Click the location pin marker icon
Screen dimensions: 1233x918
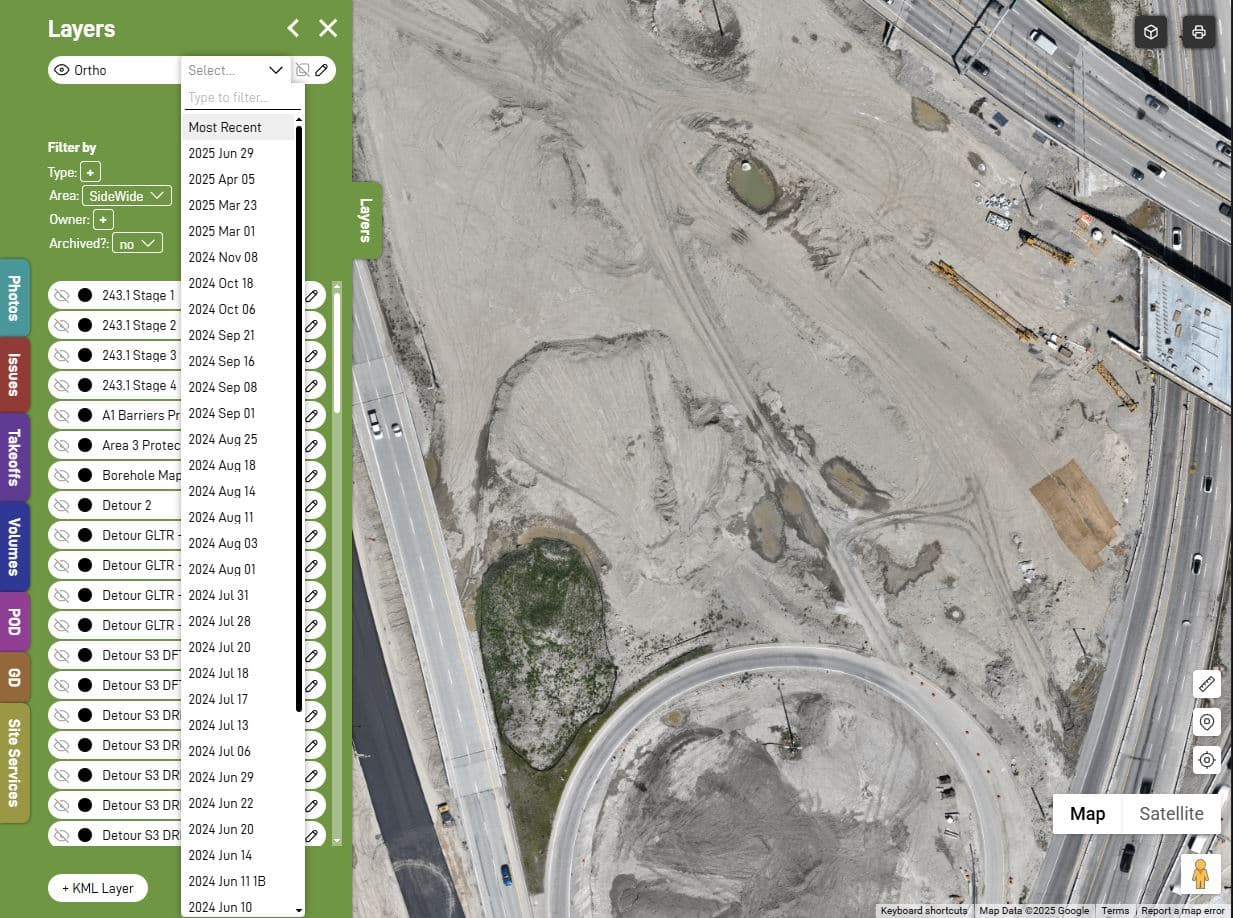coord(1207,722)
